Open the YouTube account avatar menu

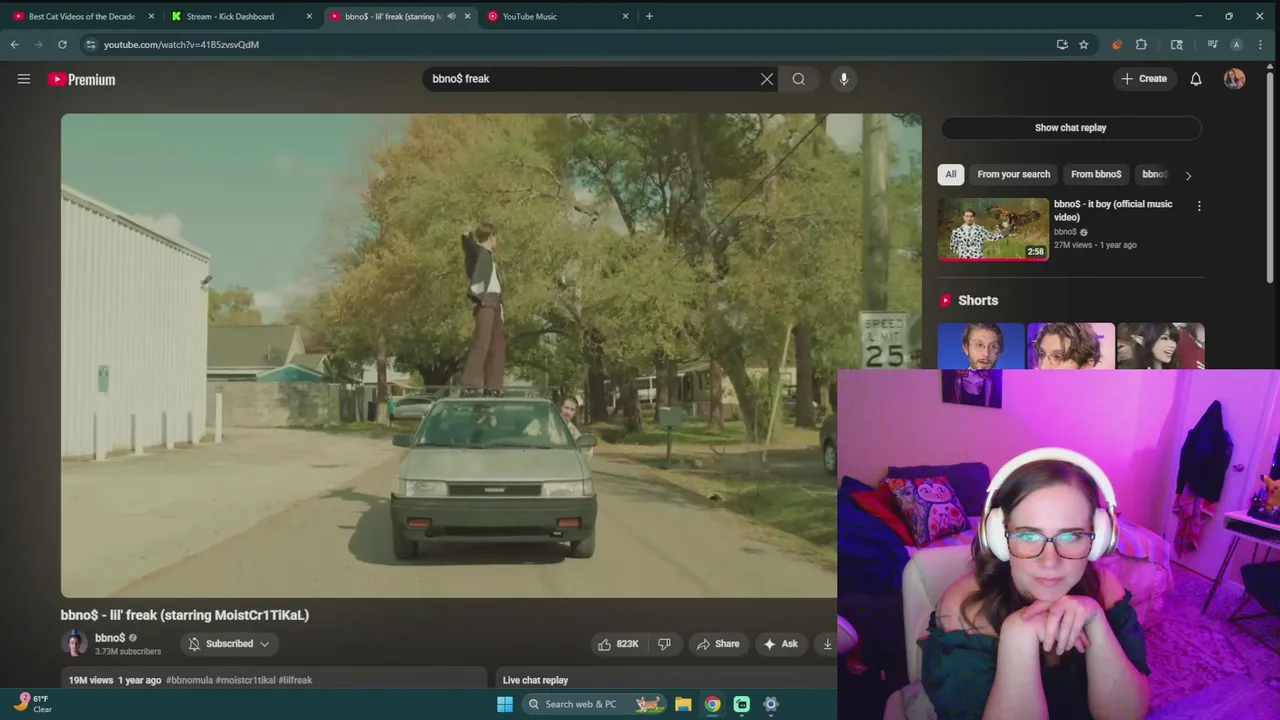coord(1234,79)
